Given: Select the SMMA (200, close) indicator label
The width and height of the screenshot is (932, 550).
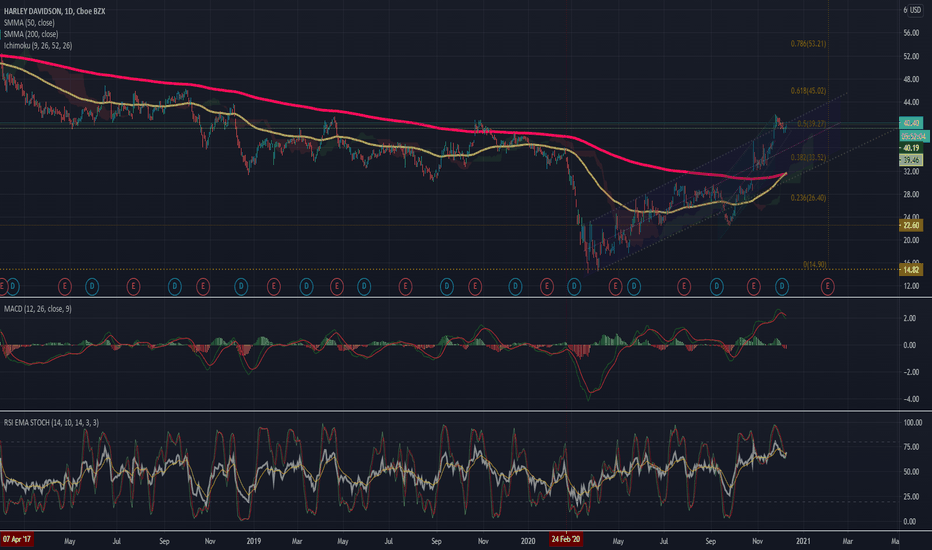Looking at the screenshot, I should (31, 34).
